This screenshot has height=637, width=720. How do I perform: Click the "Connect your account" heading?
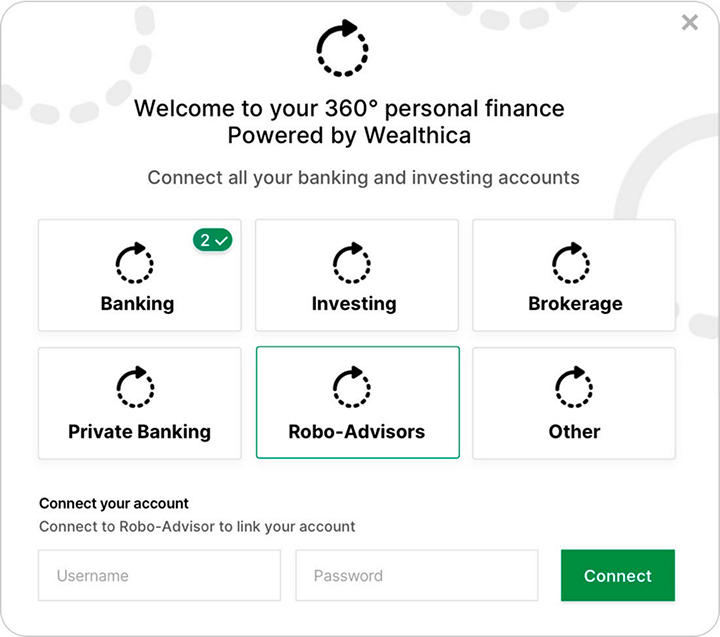tap(114, 504)
